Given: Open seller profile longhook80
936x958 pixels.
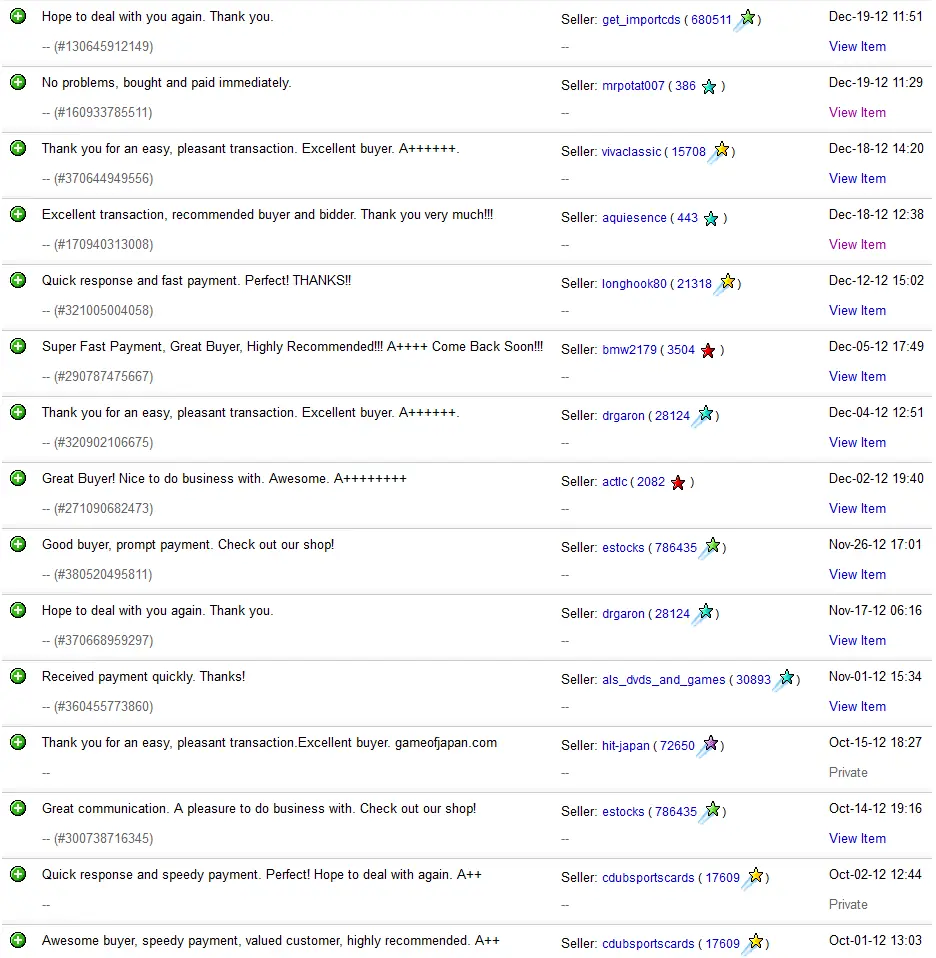Looking at the screenshot, I should (634, 283).
